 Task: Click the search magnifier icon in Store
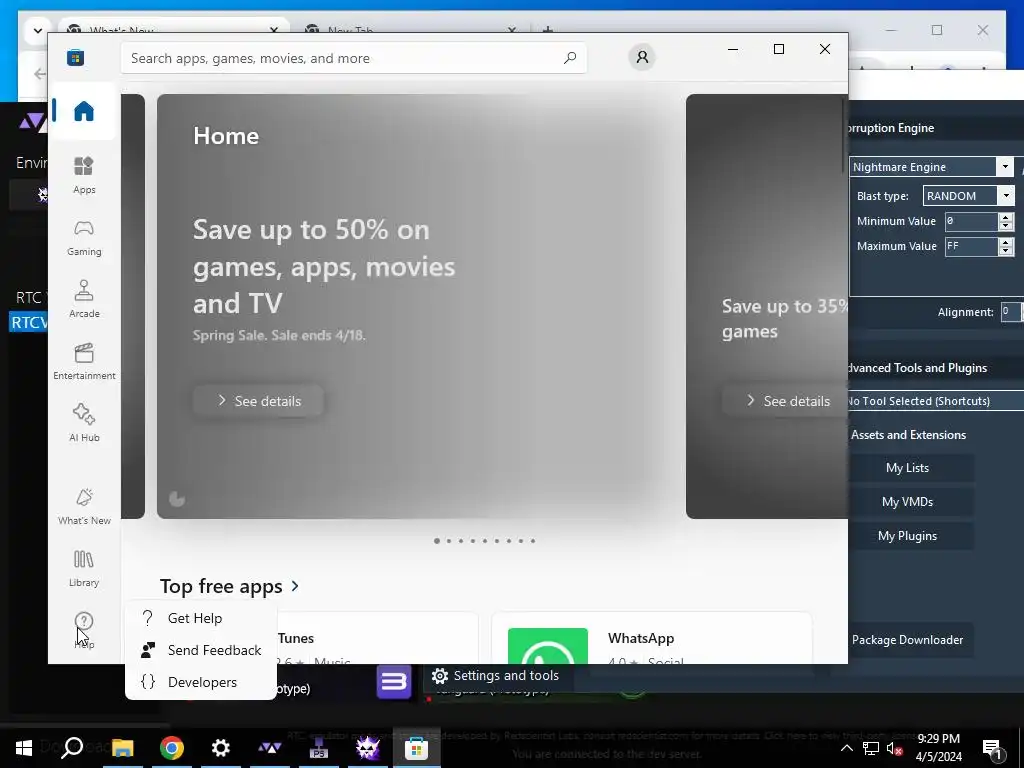pos(569,58)
